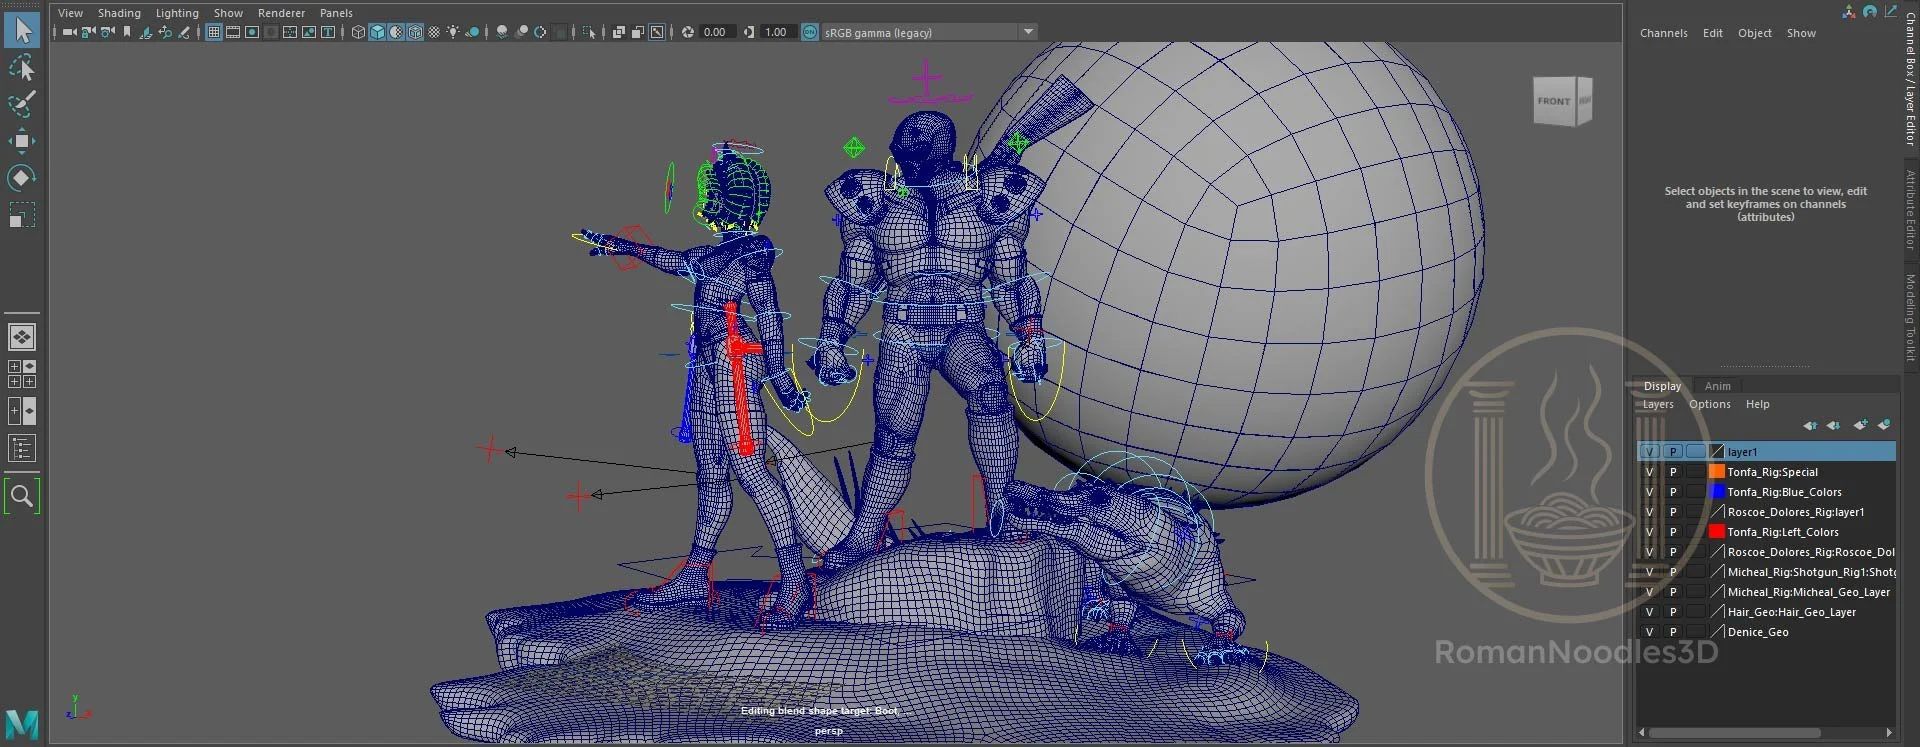Toggle visibility of Tonfa_Rig:Special layer
Viewport: 1920px width, 747px height.
[x=1649, y=472]
